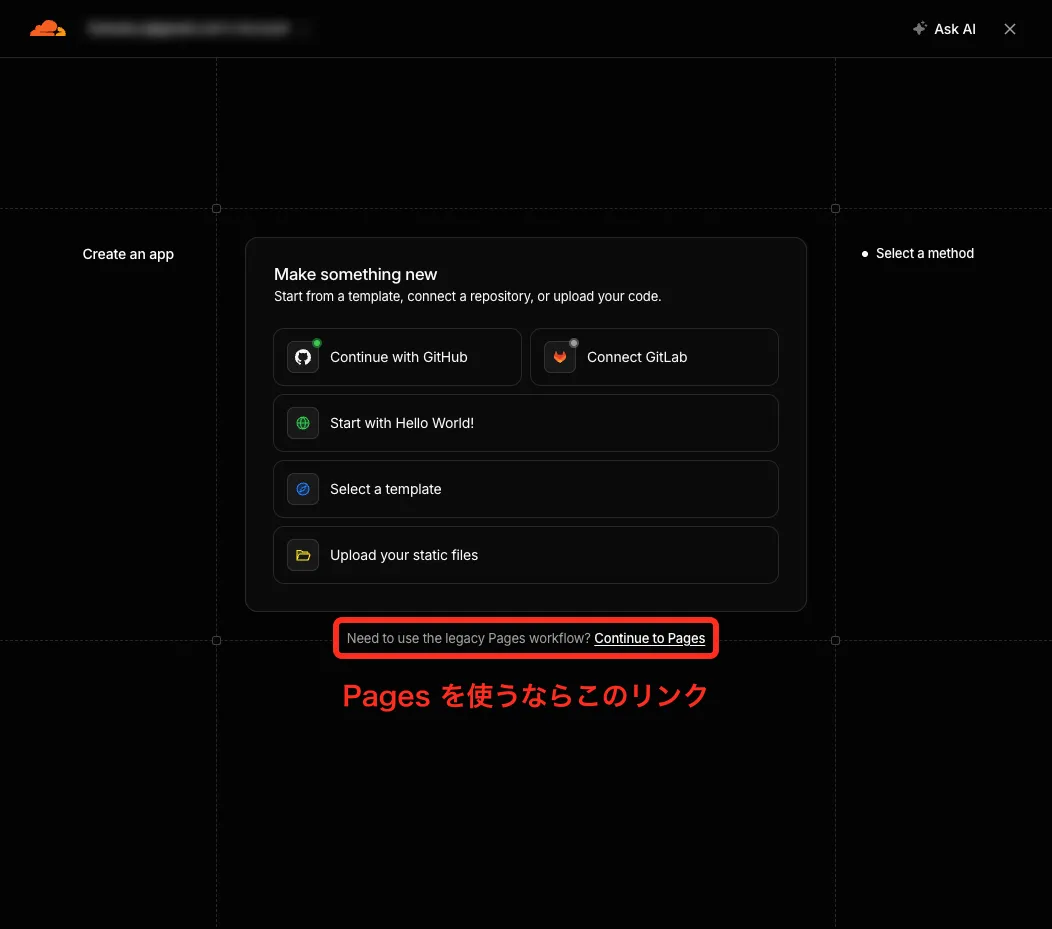Follow the Continue to Pages link
The width and height of the screenshot is (1052, 929).
[x=649, y=638]
